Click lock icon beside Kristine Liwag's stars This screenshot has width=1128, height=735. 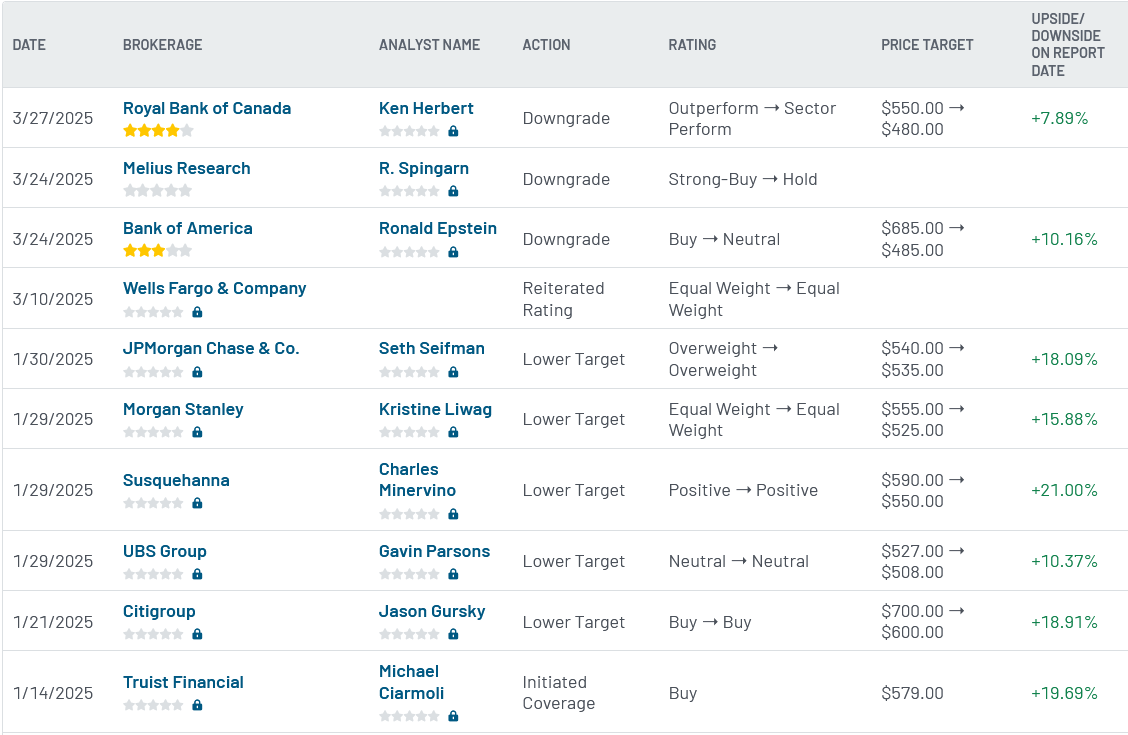pos(453,432)
